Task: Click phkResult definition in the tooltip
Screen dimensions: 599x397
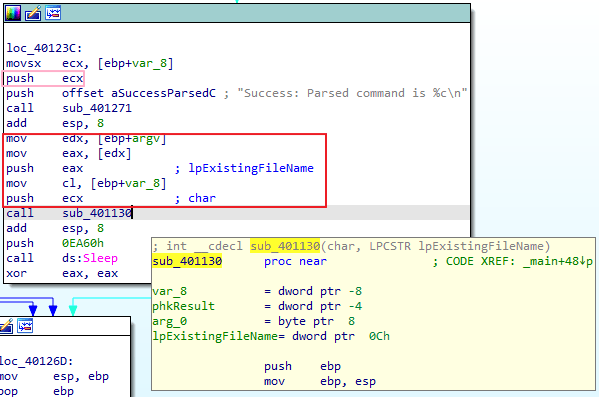Action: (x=257, y=306)
